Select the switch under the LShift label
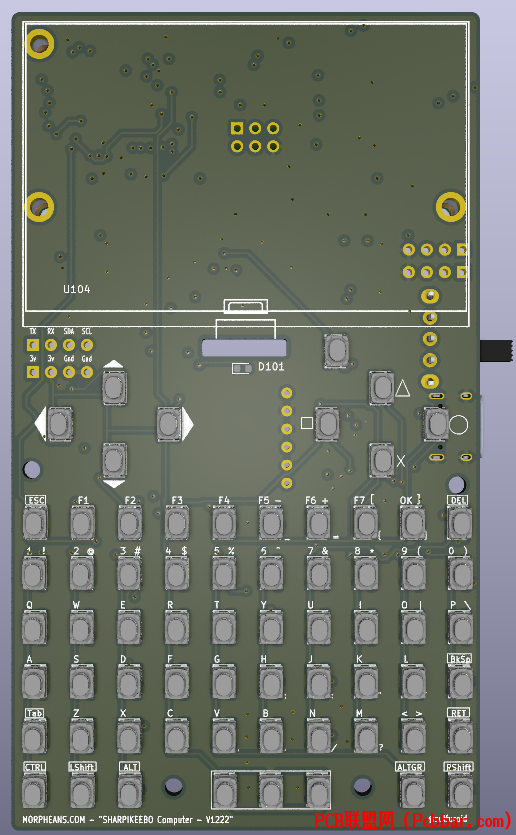The image size is (516, 835). (83, 790)
